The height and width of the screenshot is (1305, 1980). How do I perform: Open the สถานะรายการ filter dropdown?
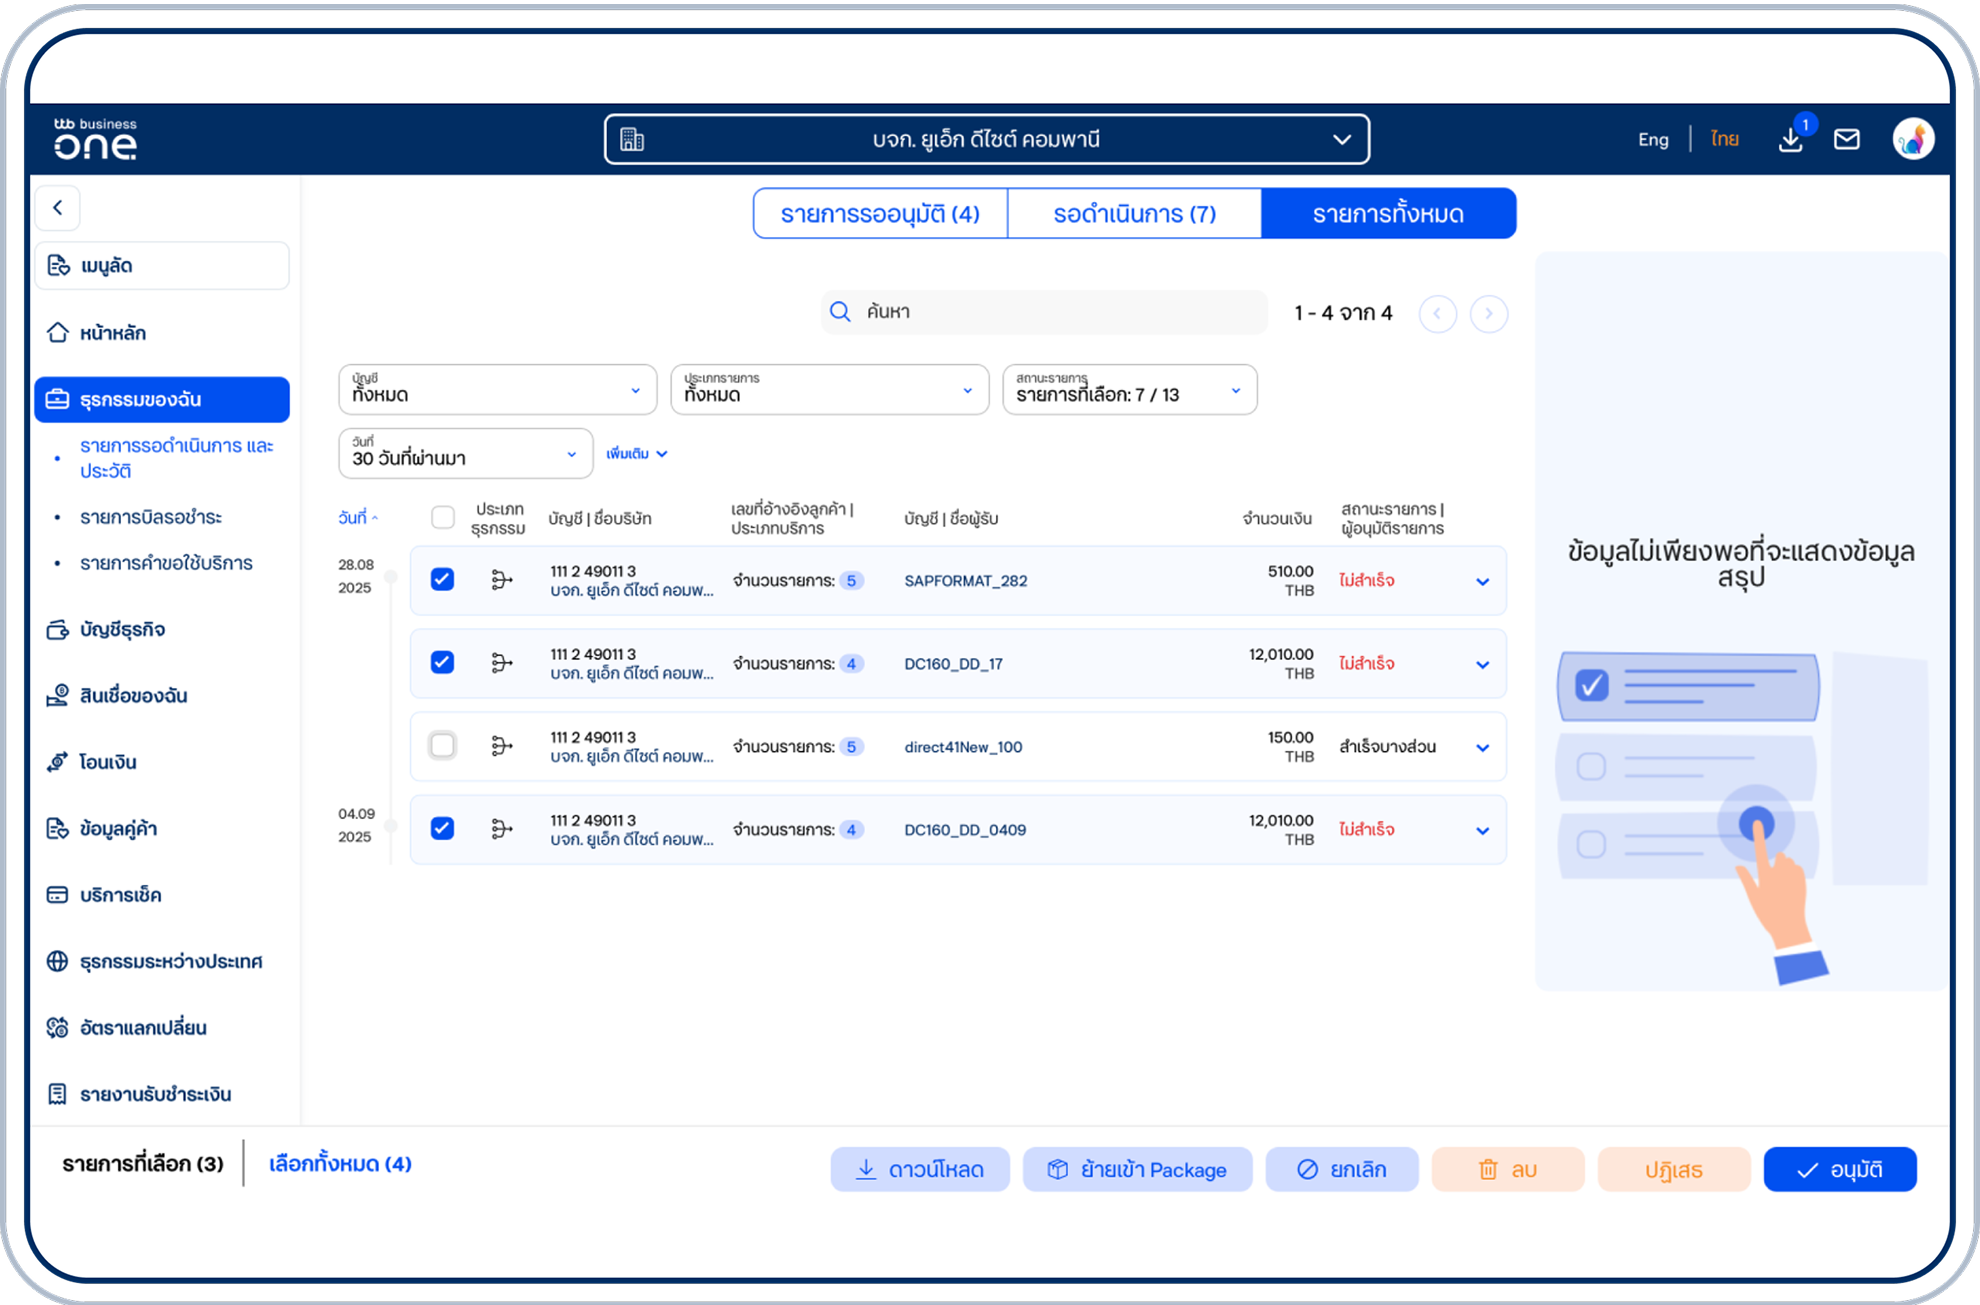[1129, 390]
